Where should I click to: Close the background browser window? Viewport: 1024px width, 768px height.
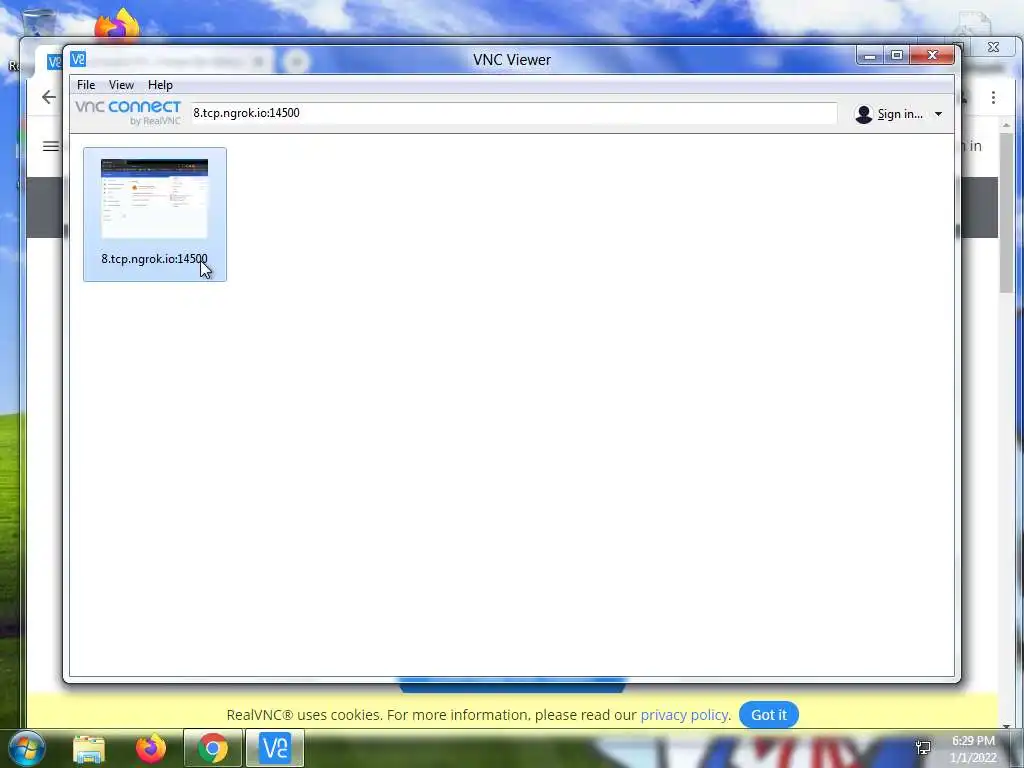[x=993, y=47]
